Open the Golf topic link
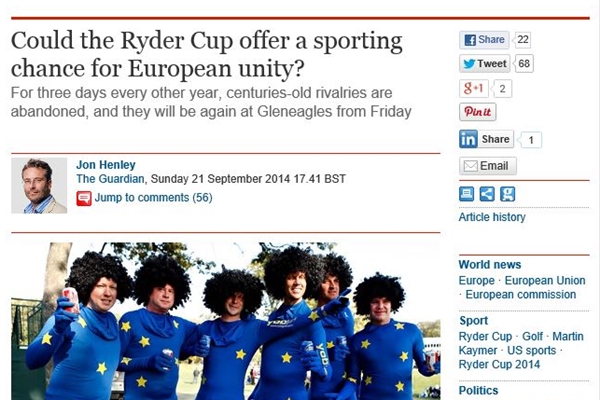This screenshot has width=600, height=400. pos(532,336)
